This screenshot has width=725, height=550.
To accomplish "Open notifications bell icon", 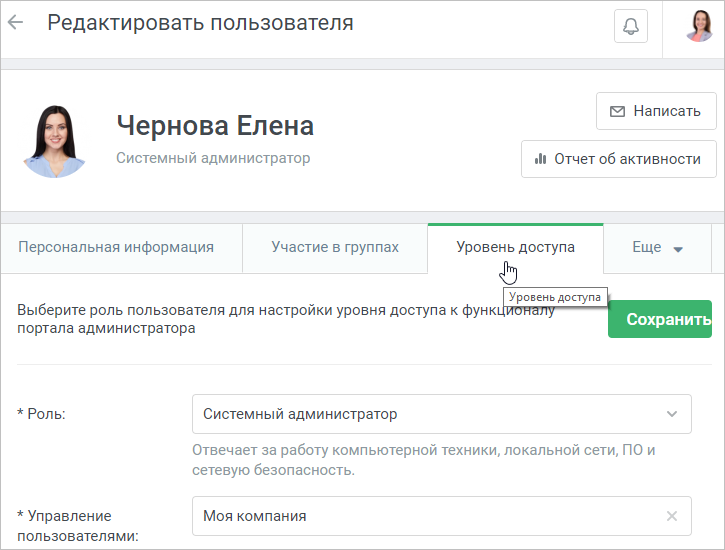I will pyautogui.click(x=631, y=26).
